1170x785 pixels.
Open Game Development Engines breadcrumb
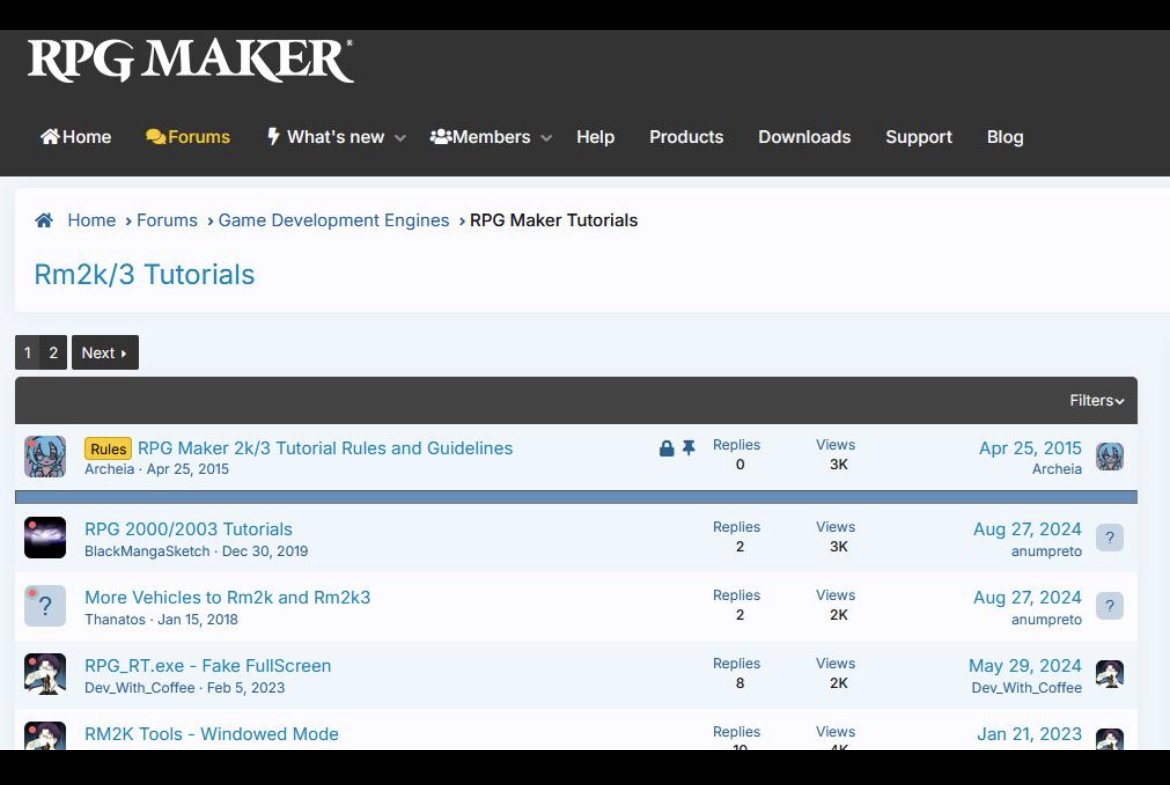(x=334, y=220)
